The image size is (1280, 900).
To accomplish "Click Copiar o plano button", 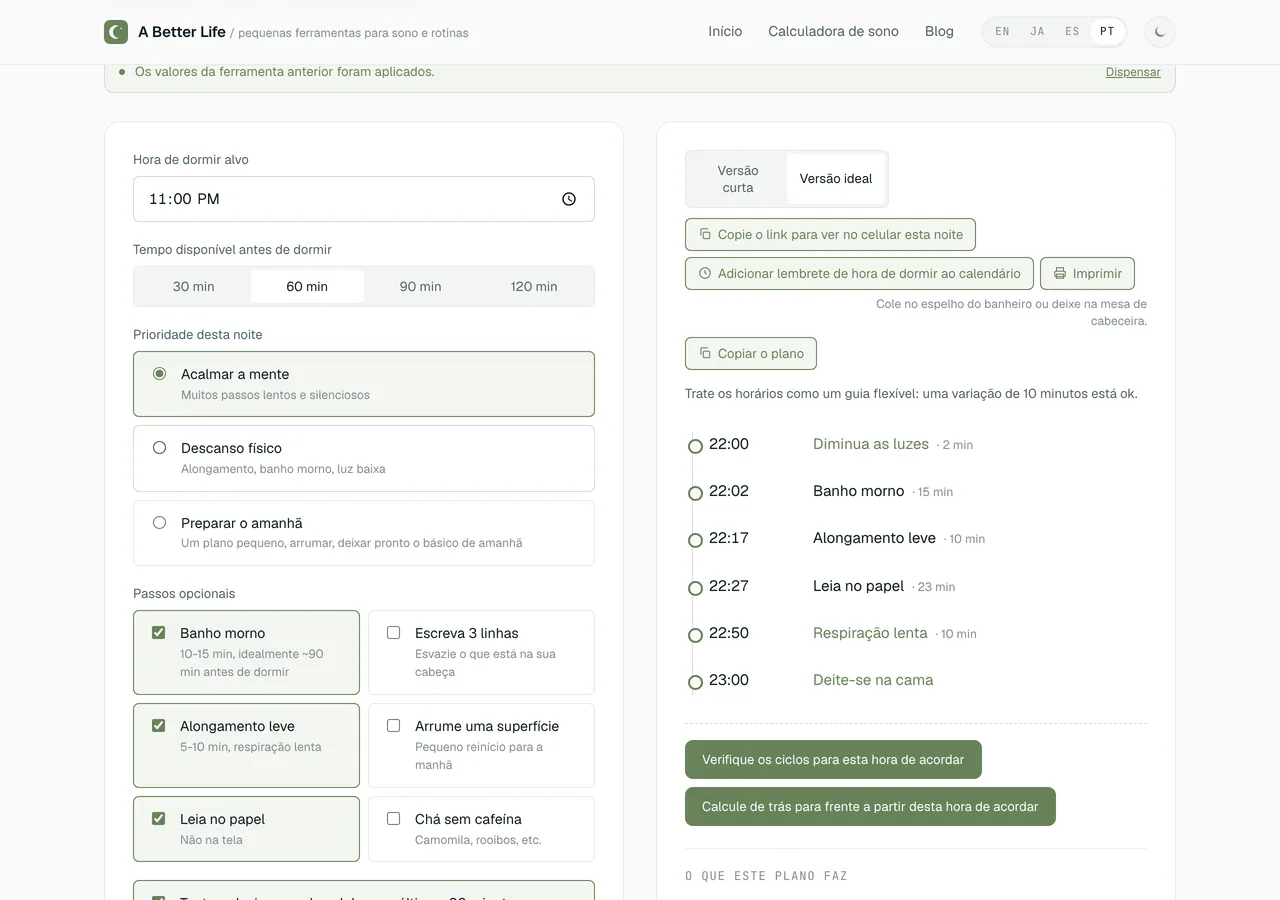I will pos(751,354).
